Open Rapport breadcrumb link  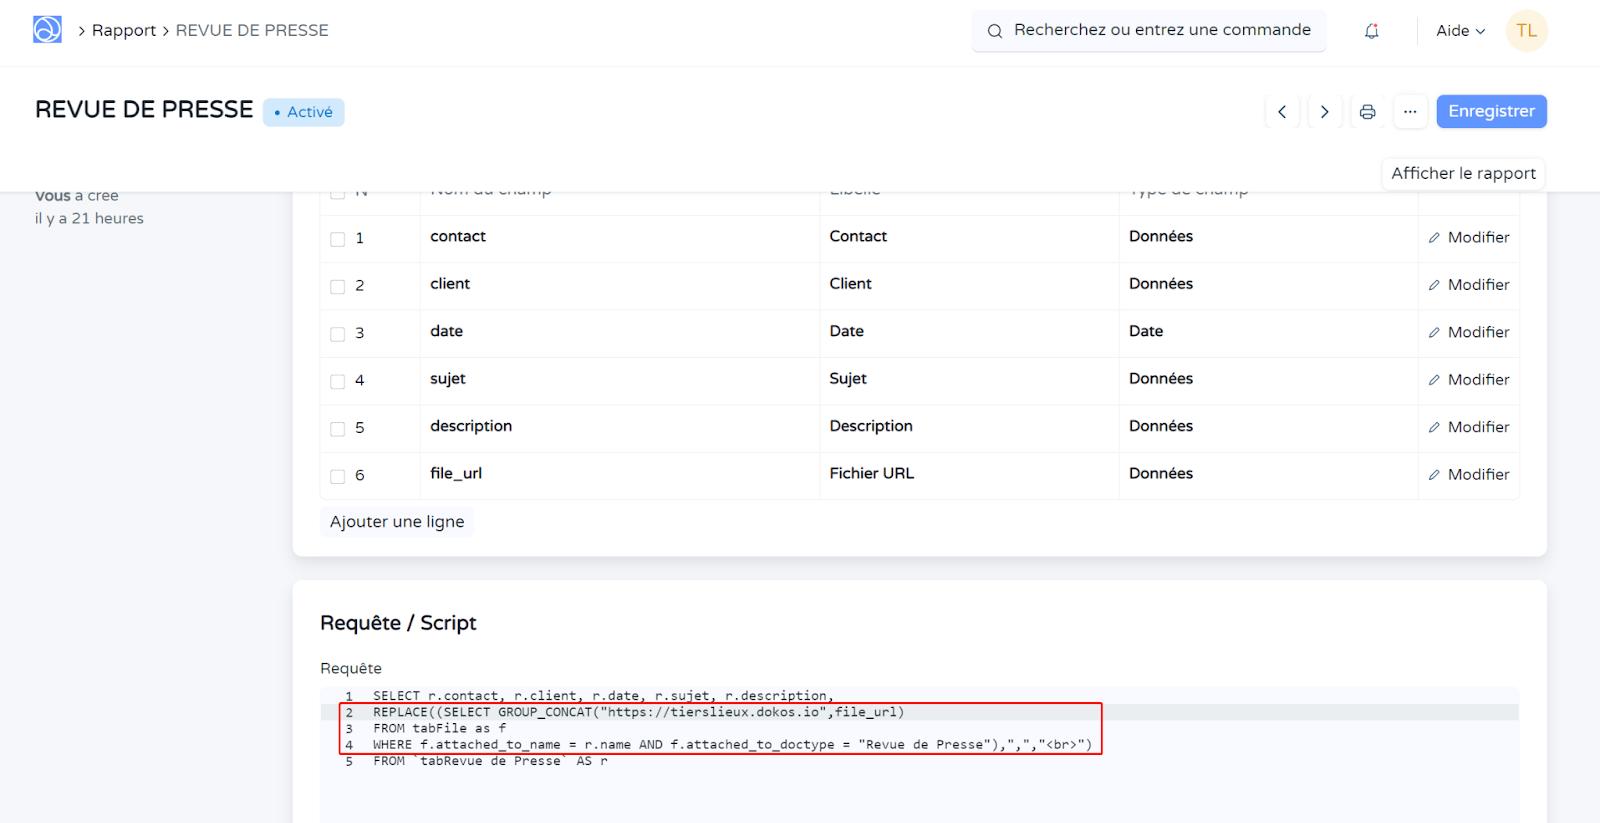coord(124,31)
